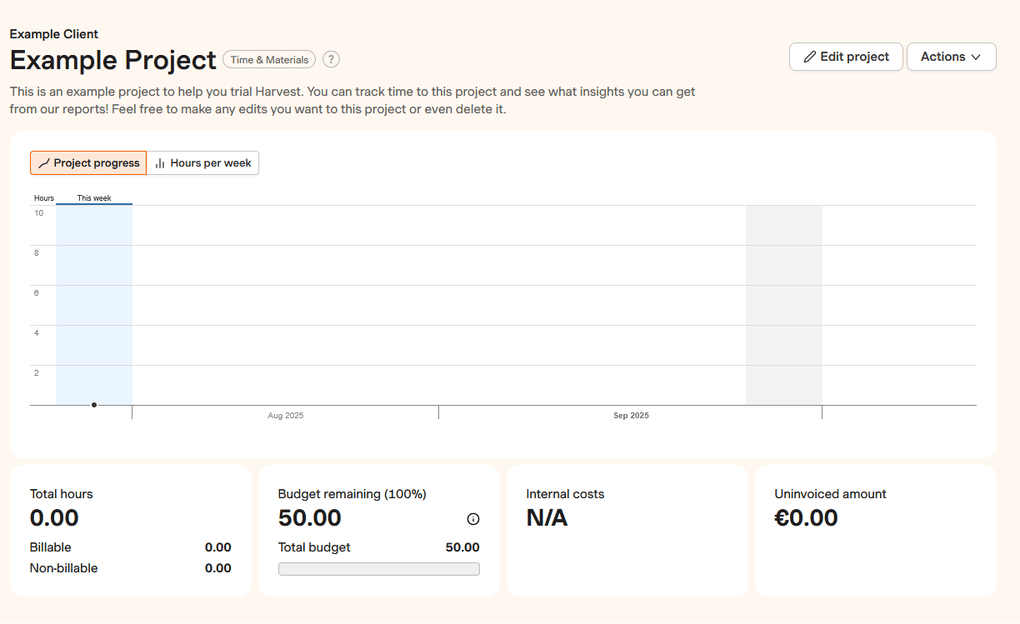Click the data point dot on the chart
The image size is (1020, 624).
(x=93, y=404)
